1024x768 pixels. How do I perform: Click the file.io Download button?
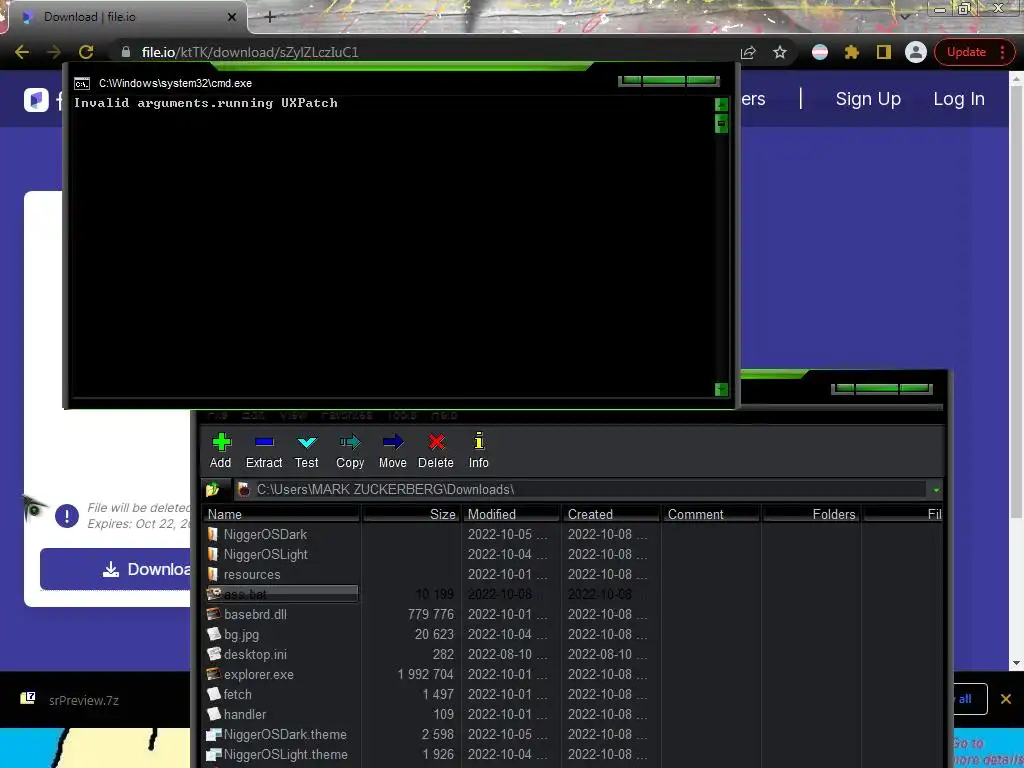pos(116,569)
